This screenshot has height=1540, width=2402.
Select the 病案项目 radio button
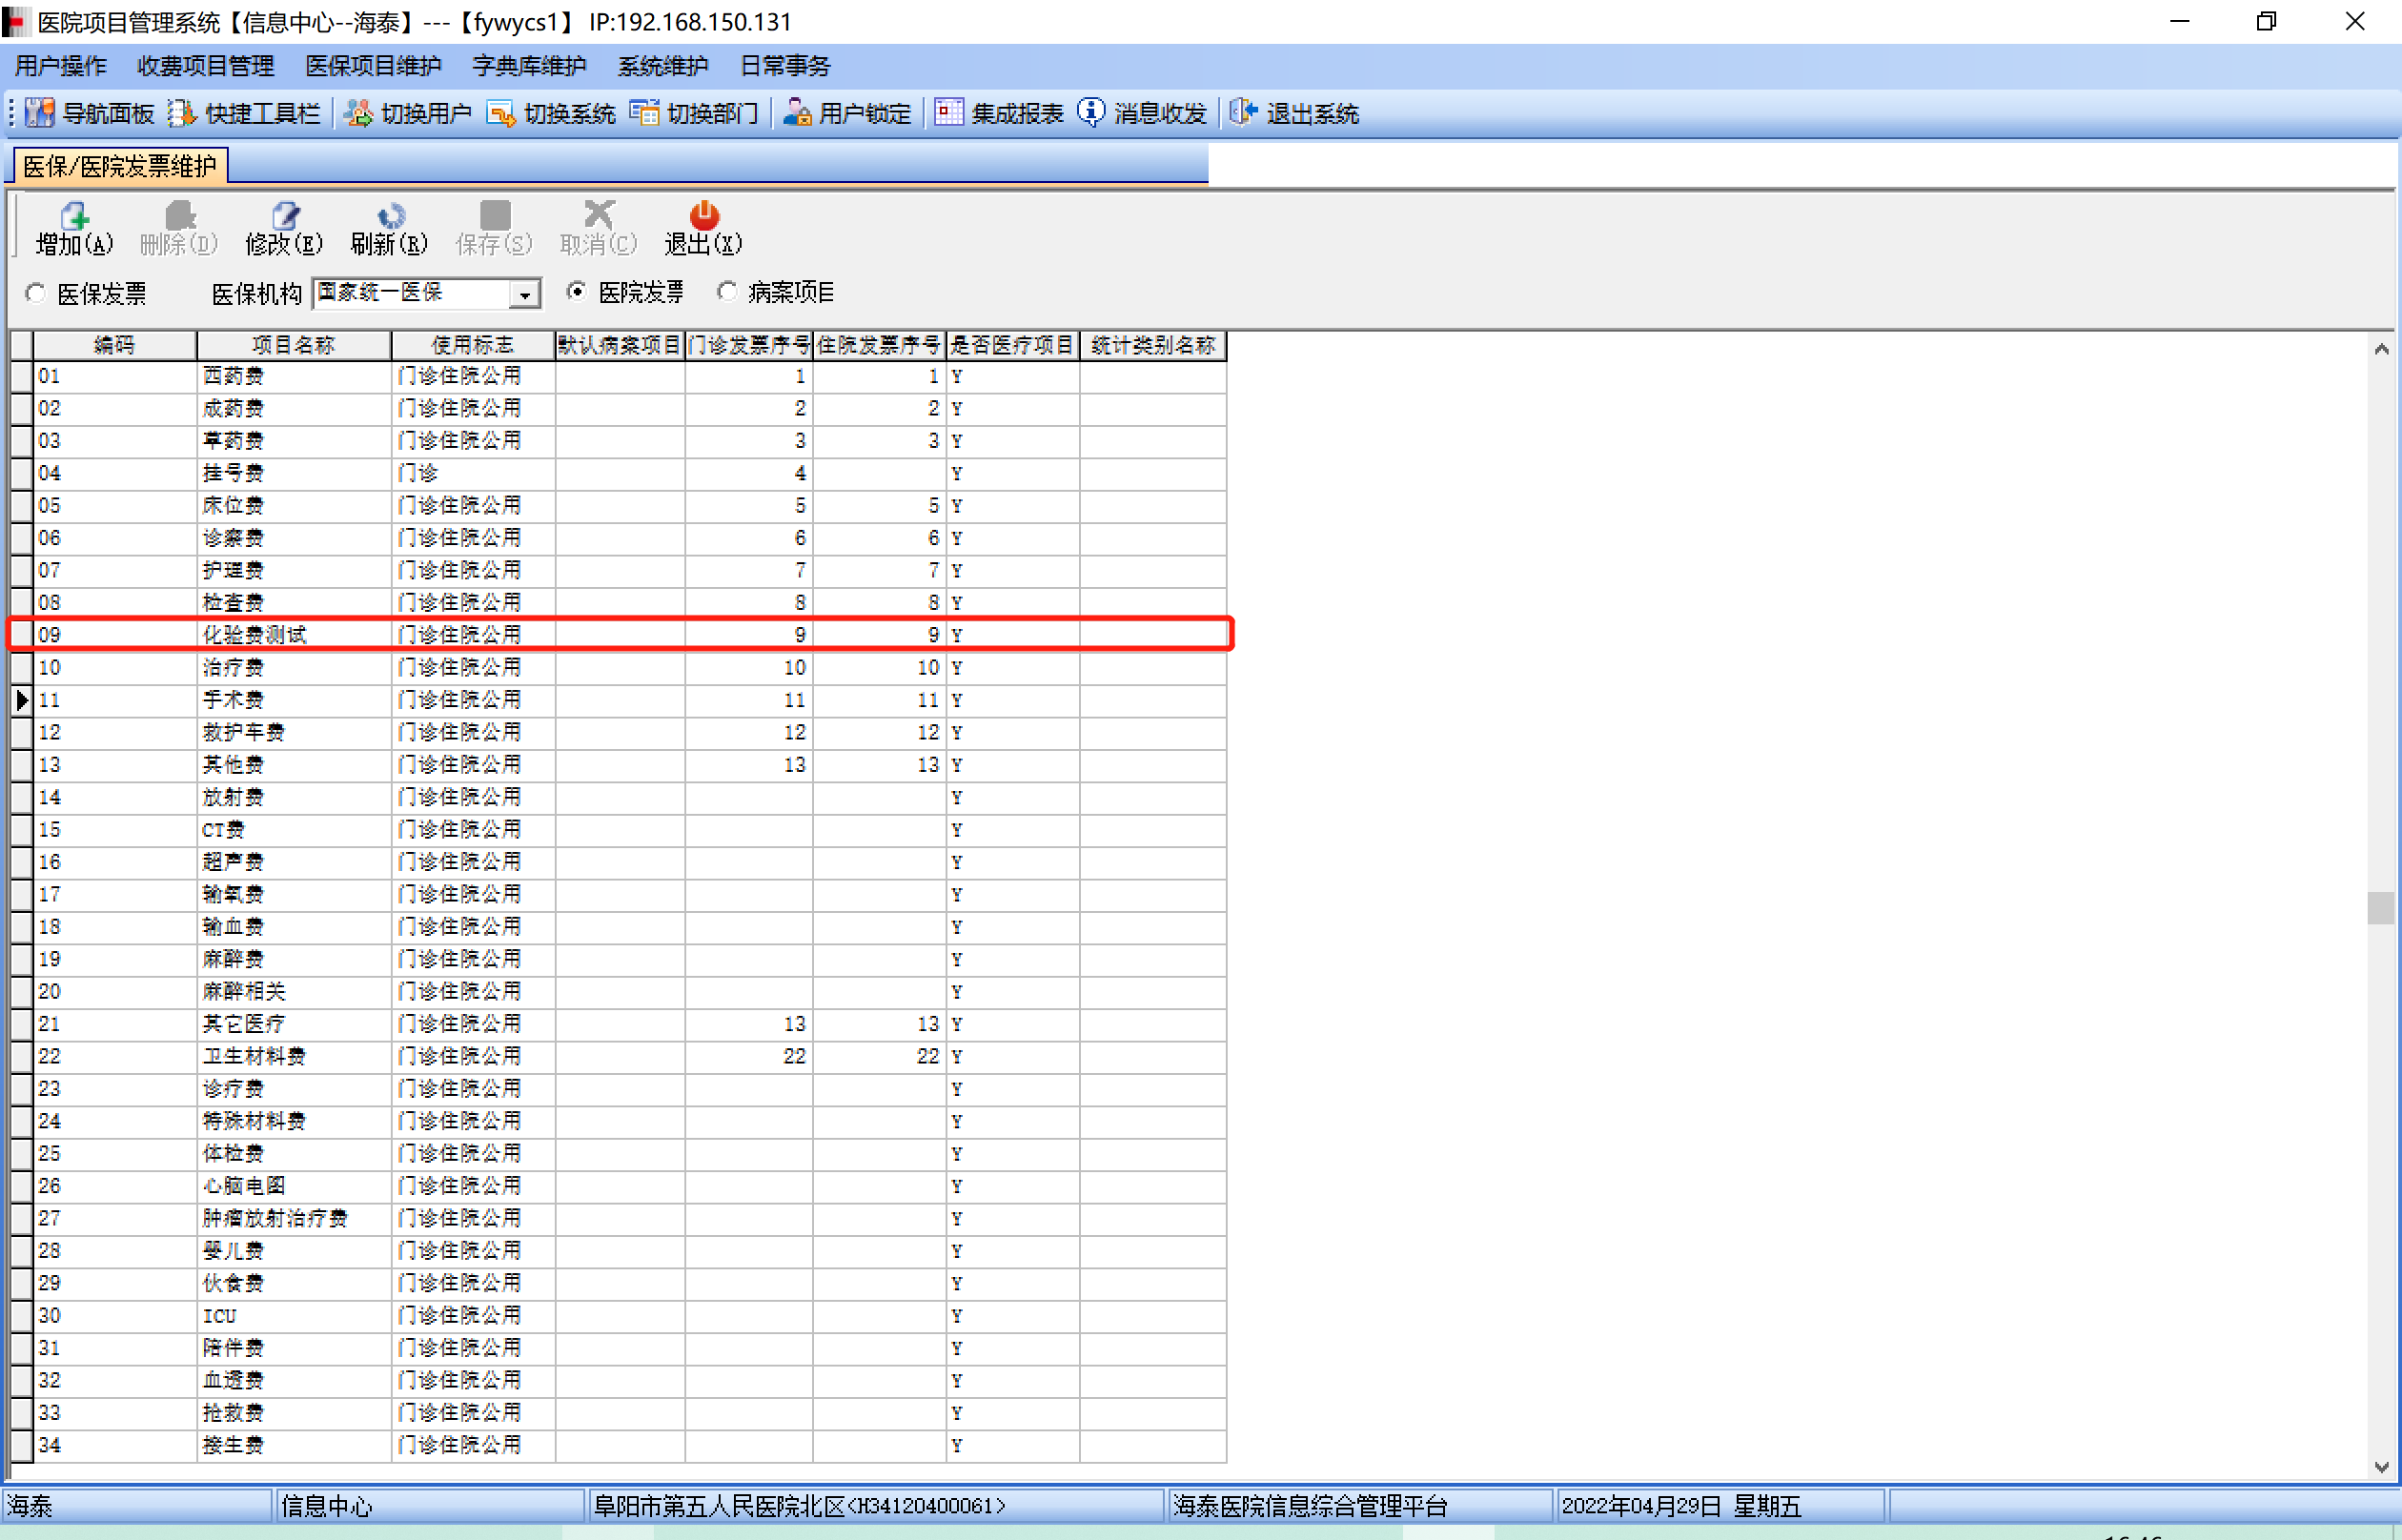click(727, 291)
